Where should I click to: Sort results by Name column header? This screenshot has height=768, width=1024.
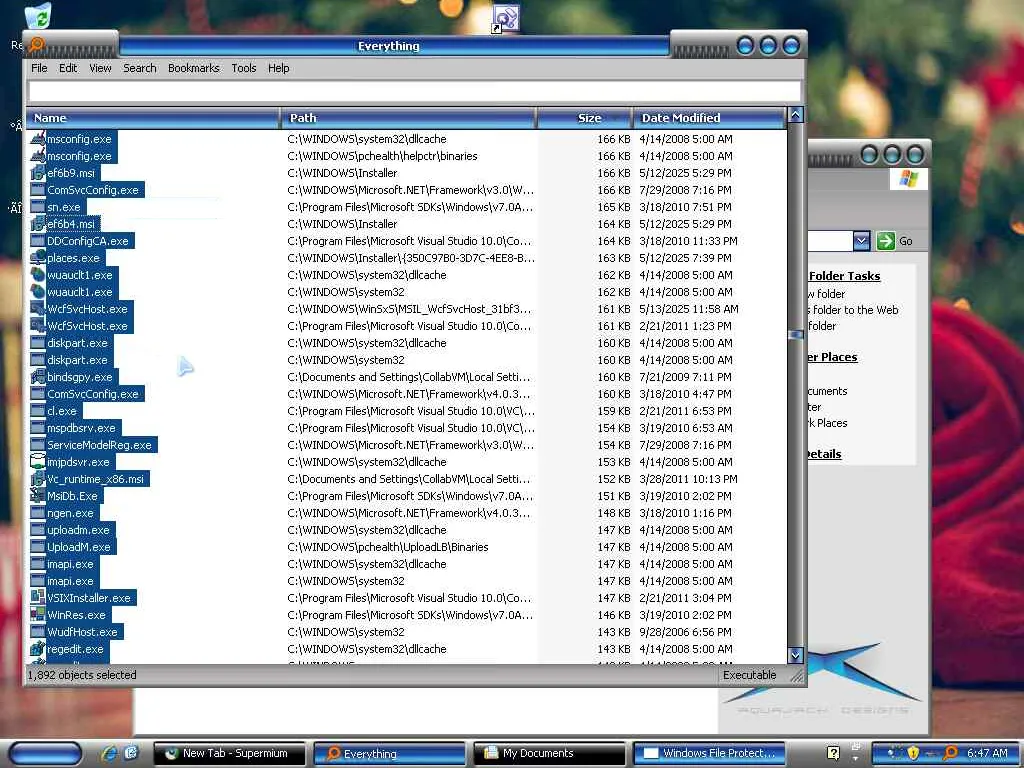tap(153, 118)
